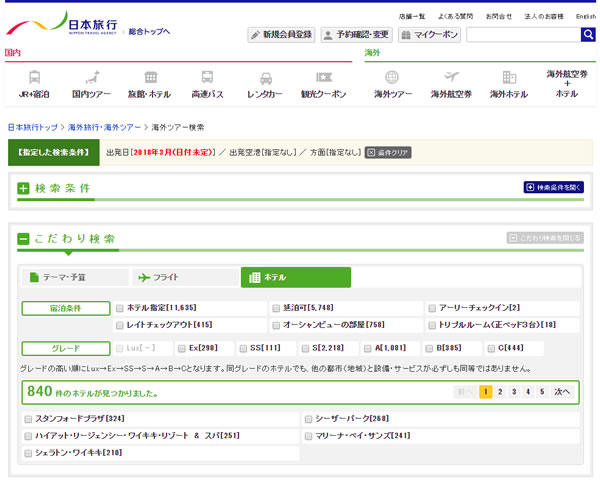Image resolution: width=600 pixels, height=481 pixels.
Task: Go to 次へ next results page
Action: click(x=561, y=392)
